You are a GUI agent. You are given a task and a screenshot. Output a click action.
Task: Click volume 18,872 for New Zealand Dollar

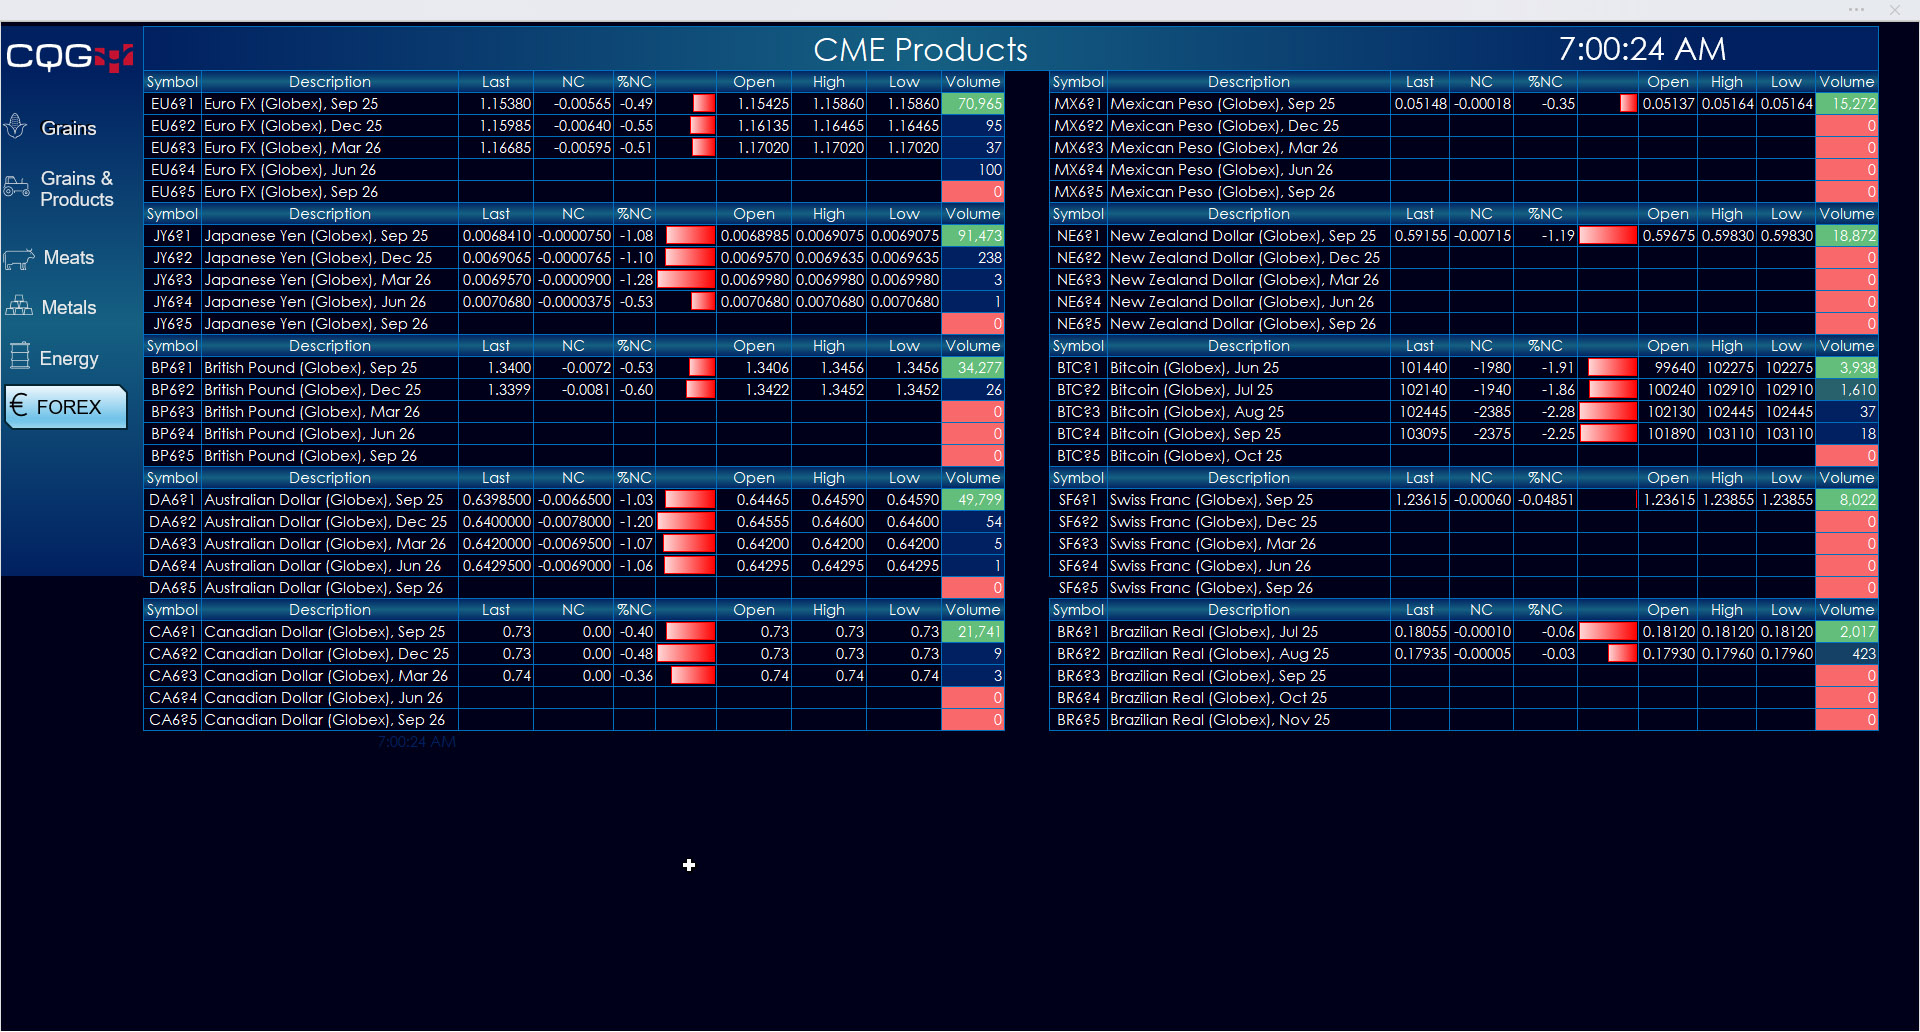[x=1846, y=236]
